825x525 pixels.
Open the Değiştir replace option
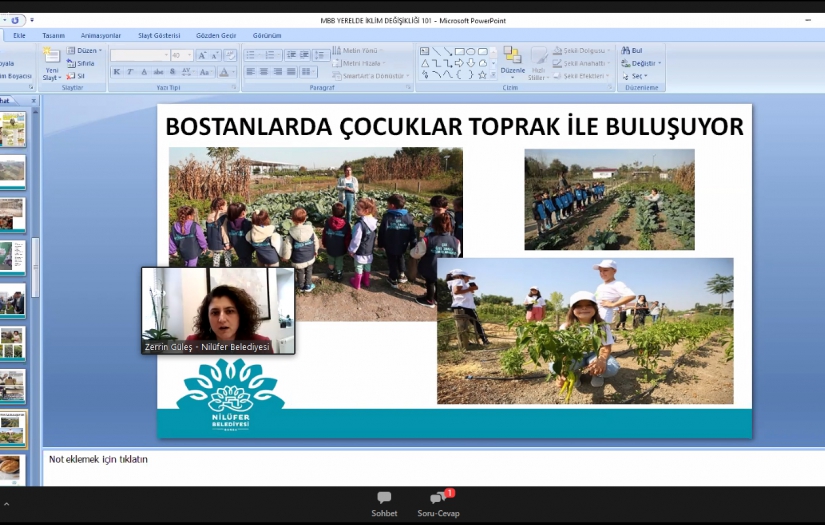point(641,63)
